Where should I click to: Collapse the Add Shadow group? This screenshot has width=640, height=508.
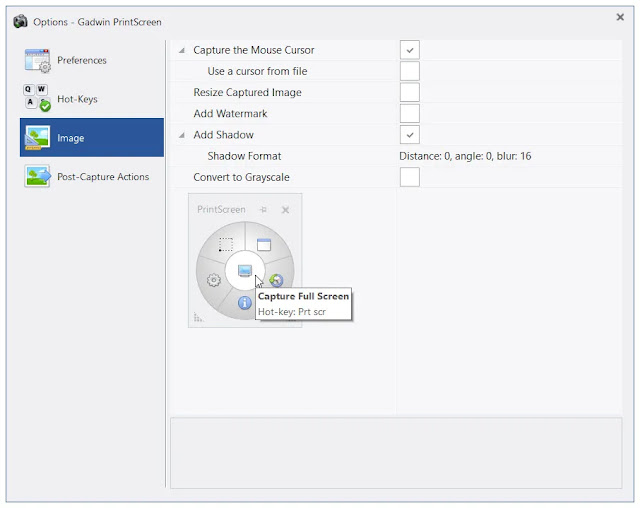pos(182,135)
